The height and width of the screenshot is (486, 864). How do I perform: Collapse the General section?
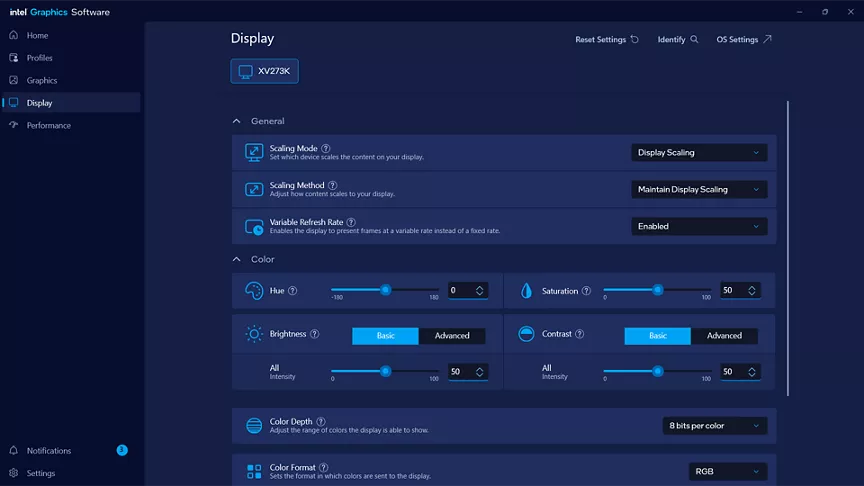coord(237,121)
